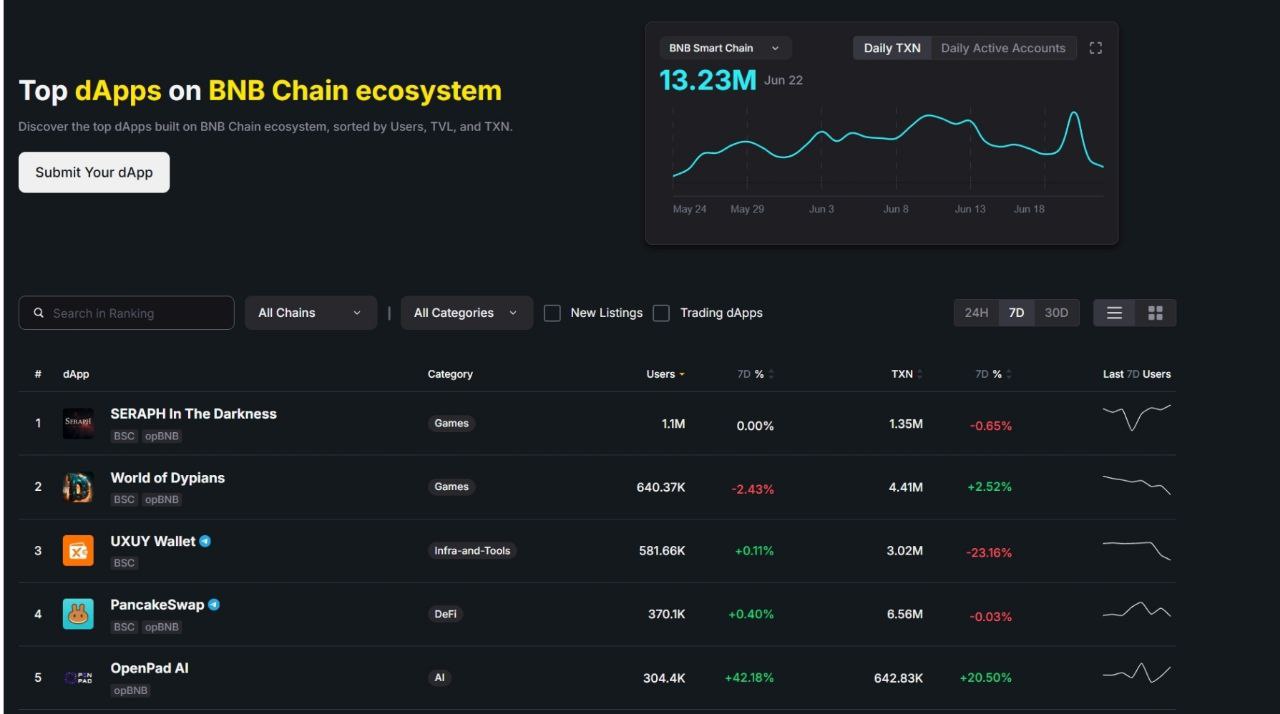Viewport: 1280px width, 714px height.
Task: Click the UXUY Wallet orange logo
Action: tap(78, 551)
